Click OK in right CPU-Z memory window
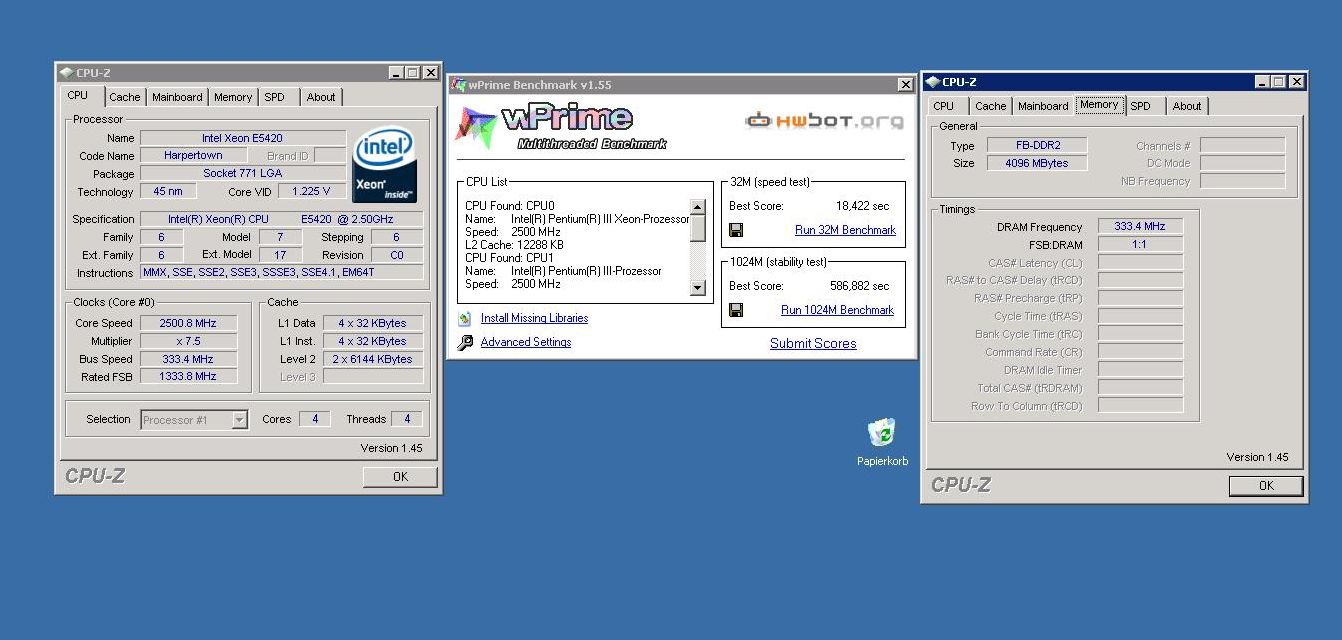The height and width of the screenshot is (640, 1342). (x=1266, y=486)
